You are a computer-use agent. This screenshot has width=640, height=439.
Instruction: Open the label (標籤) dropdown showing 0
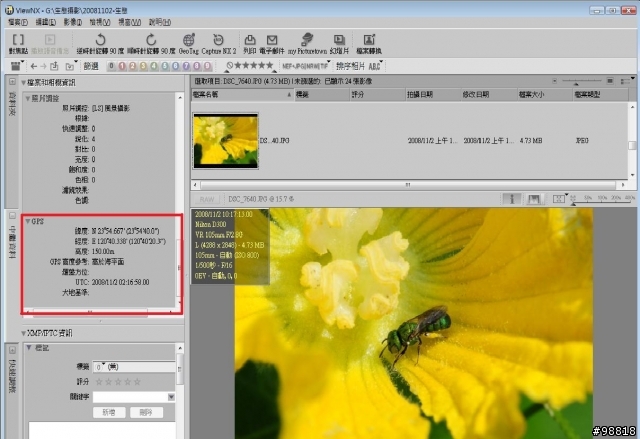pyautogui.click(x=134, y=367)
